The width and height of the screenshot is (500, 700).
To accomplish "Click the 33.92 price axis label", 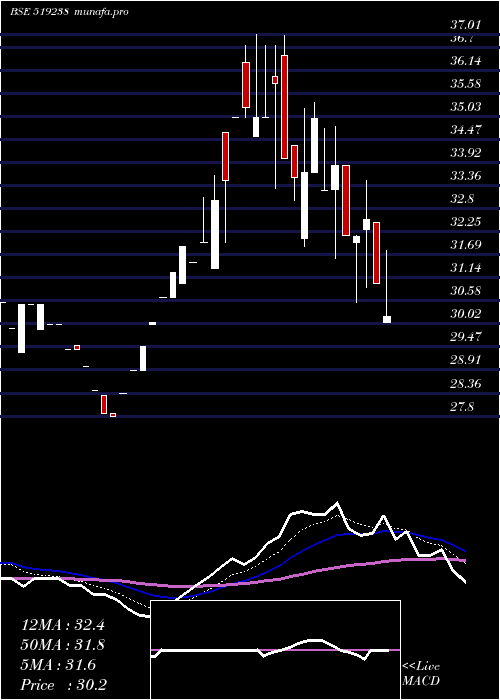I will click(466, 153).
